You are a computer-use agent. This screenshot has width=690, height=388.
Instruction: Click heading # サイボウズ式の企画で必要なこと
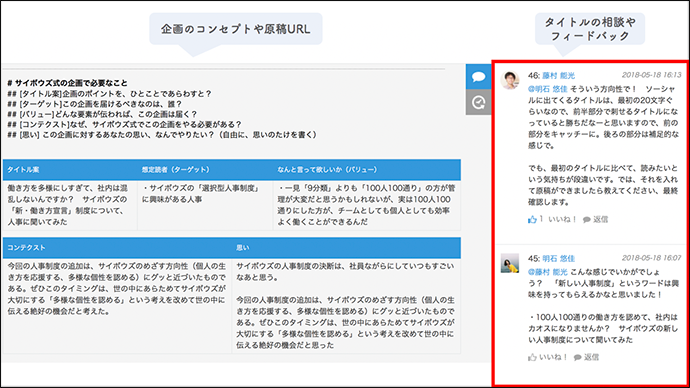67,83
